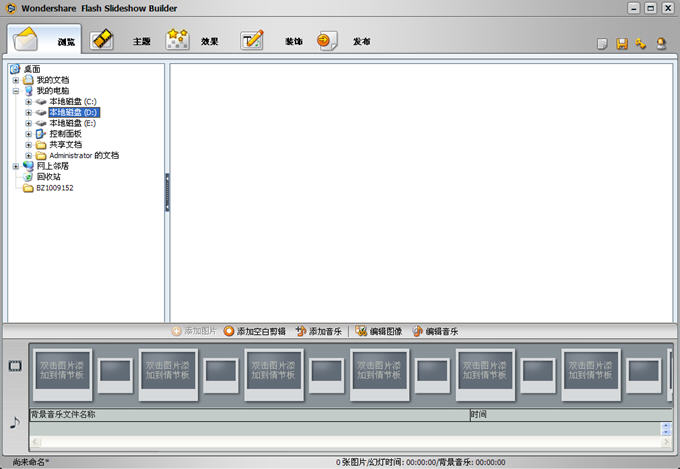Select 我的电脑 in the folder tree

pos(52,91)
